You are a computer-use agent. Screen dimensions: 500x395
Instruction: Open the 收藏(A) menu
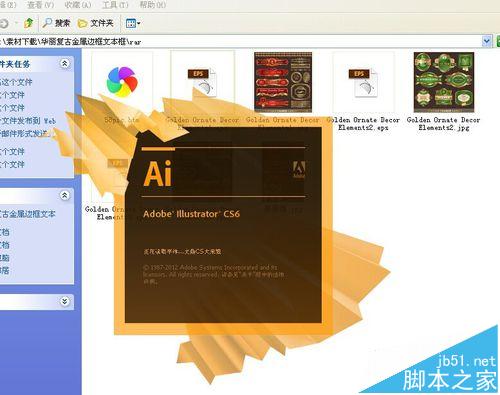(78, 5)
